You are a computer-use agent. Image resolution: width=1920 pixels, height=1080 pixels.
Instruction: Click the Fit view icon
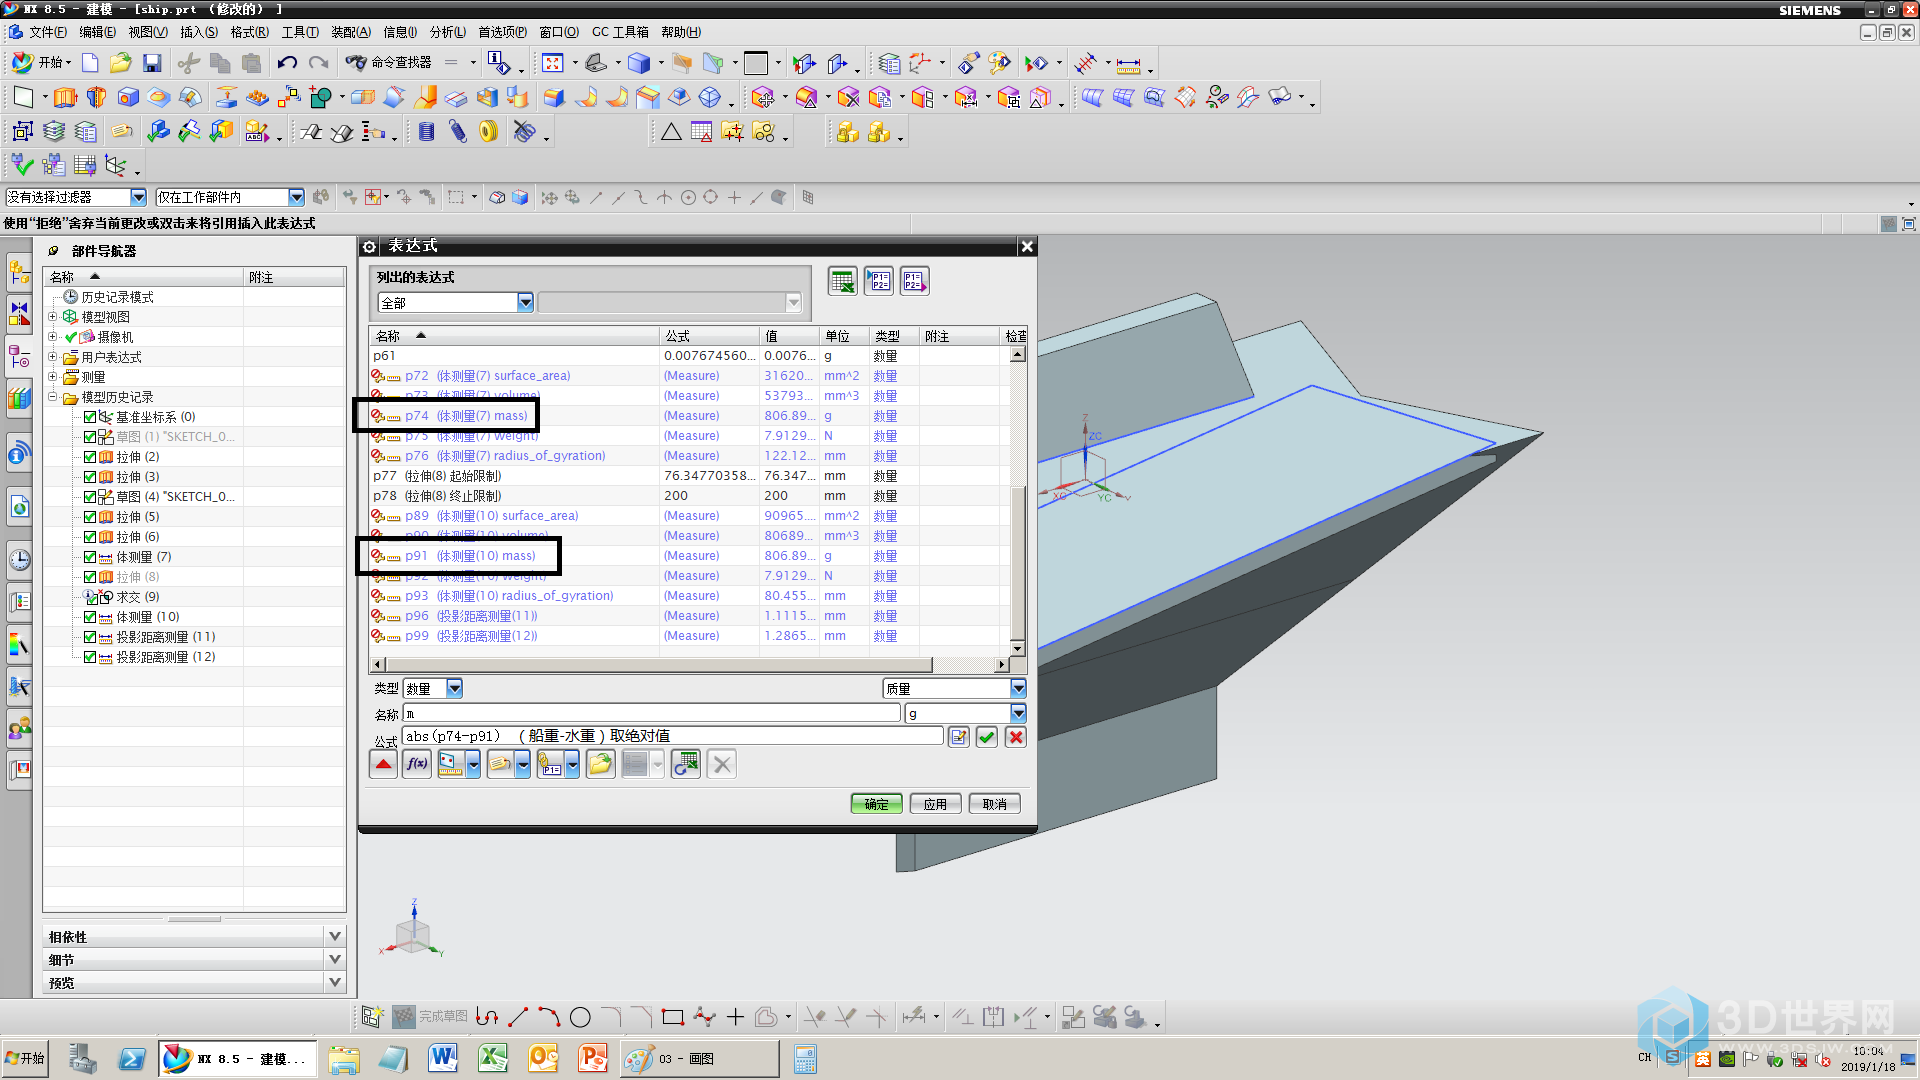click(552, 63)
